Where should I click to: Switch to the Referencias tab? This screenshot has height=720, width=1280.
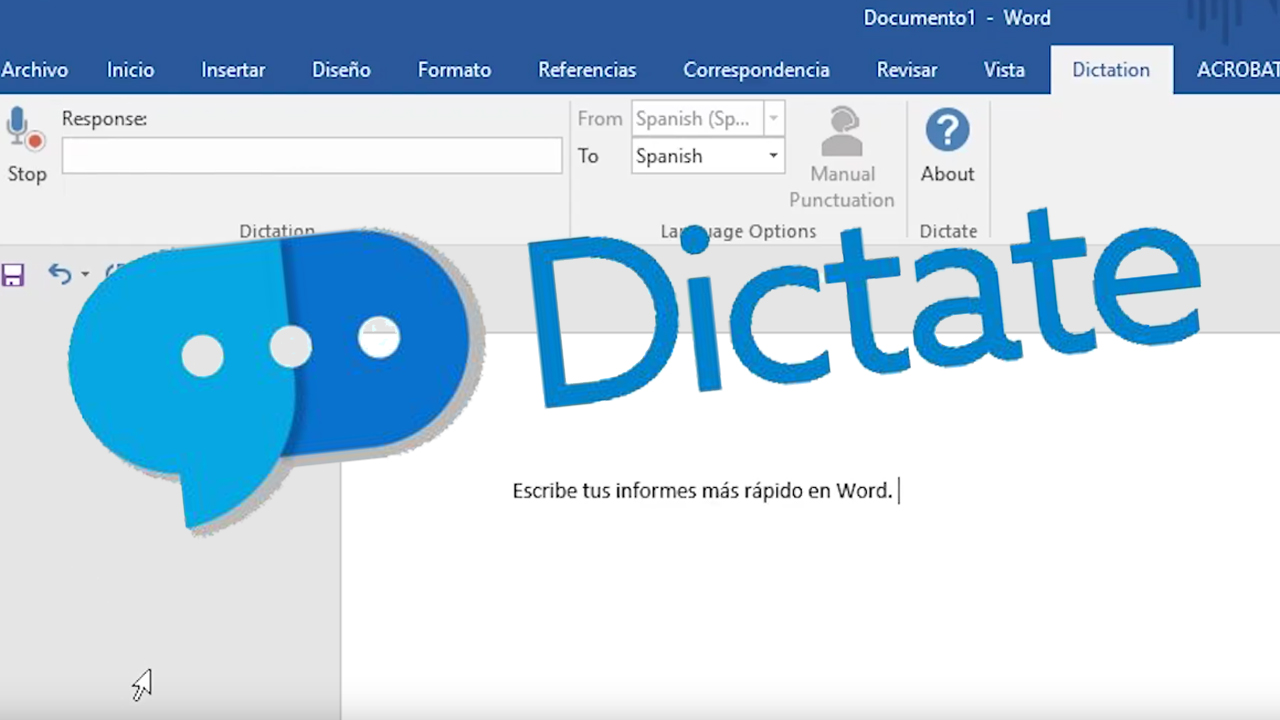(587, 70)
